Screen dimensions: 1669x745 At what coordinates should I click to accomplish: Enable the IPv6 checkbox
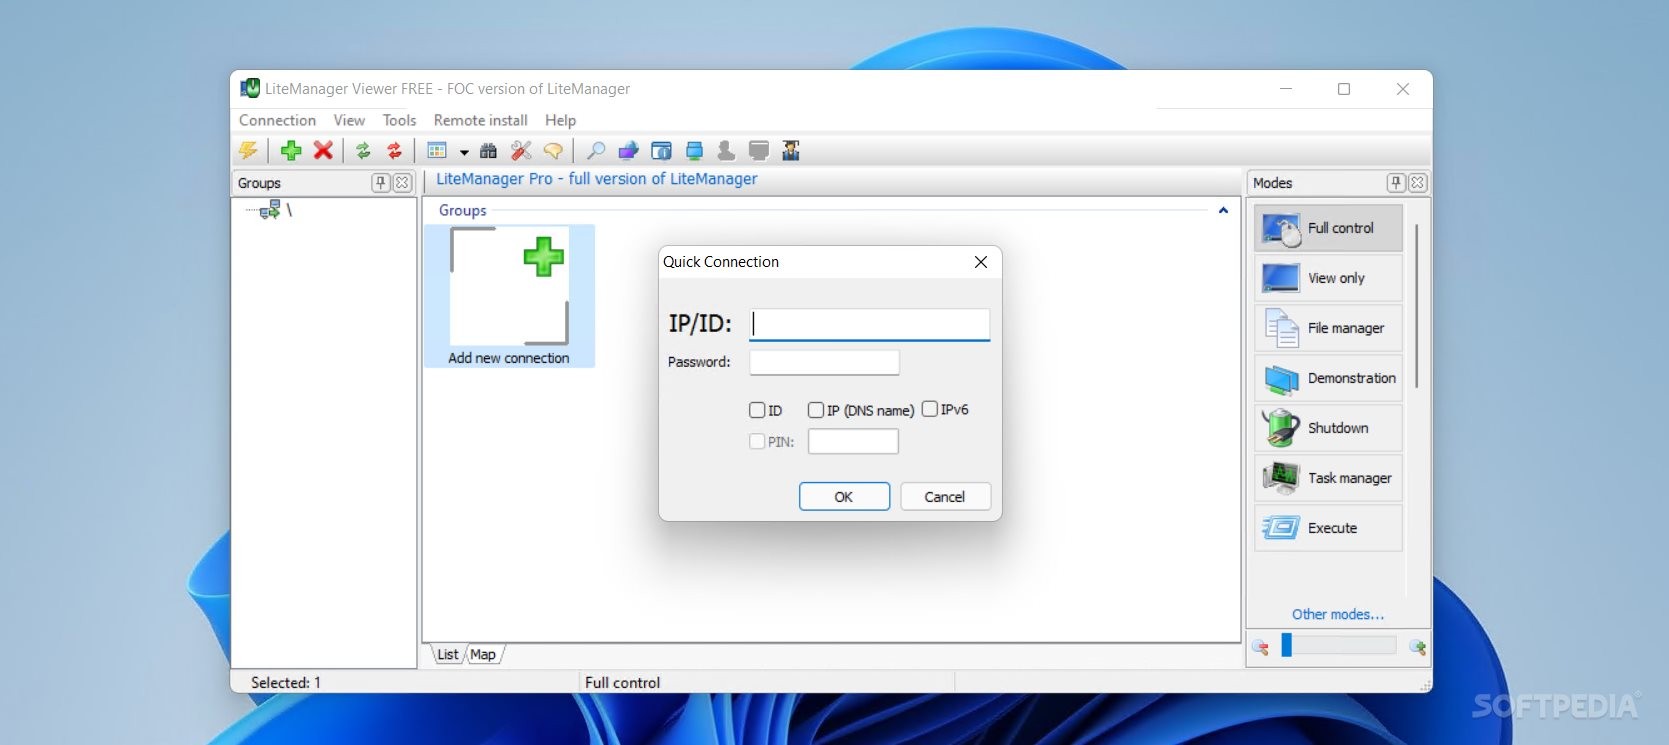tap(930, 409)
